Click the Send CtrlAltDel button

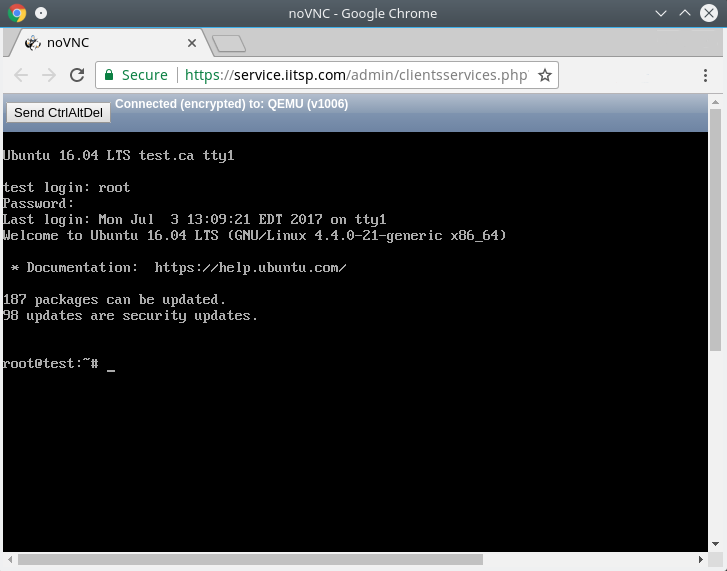coord(58,113)
